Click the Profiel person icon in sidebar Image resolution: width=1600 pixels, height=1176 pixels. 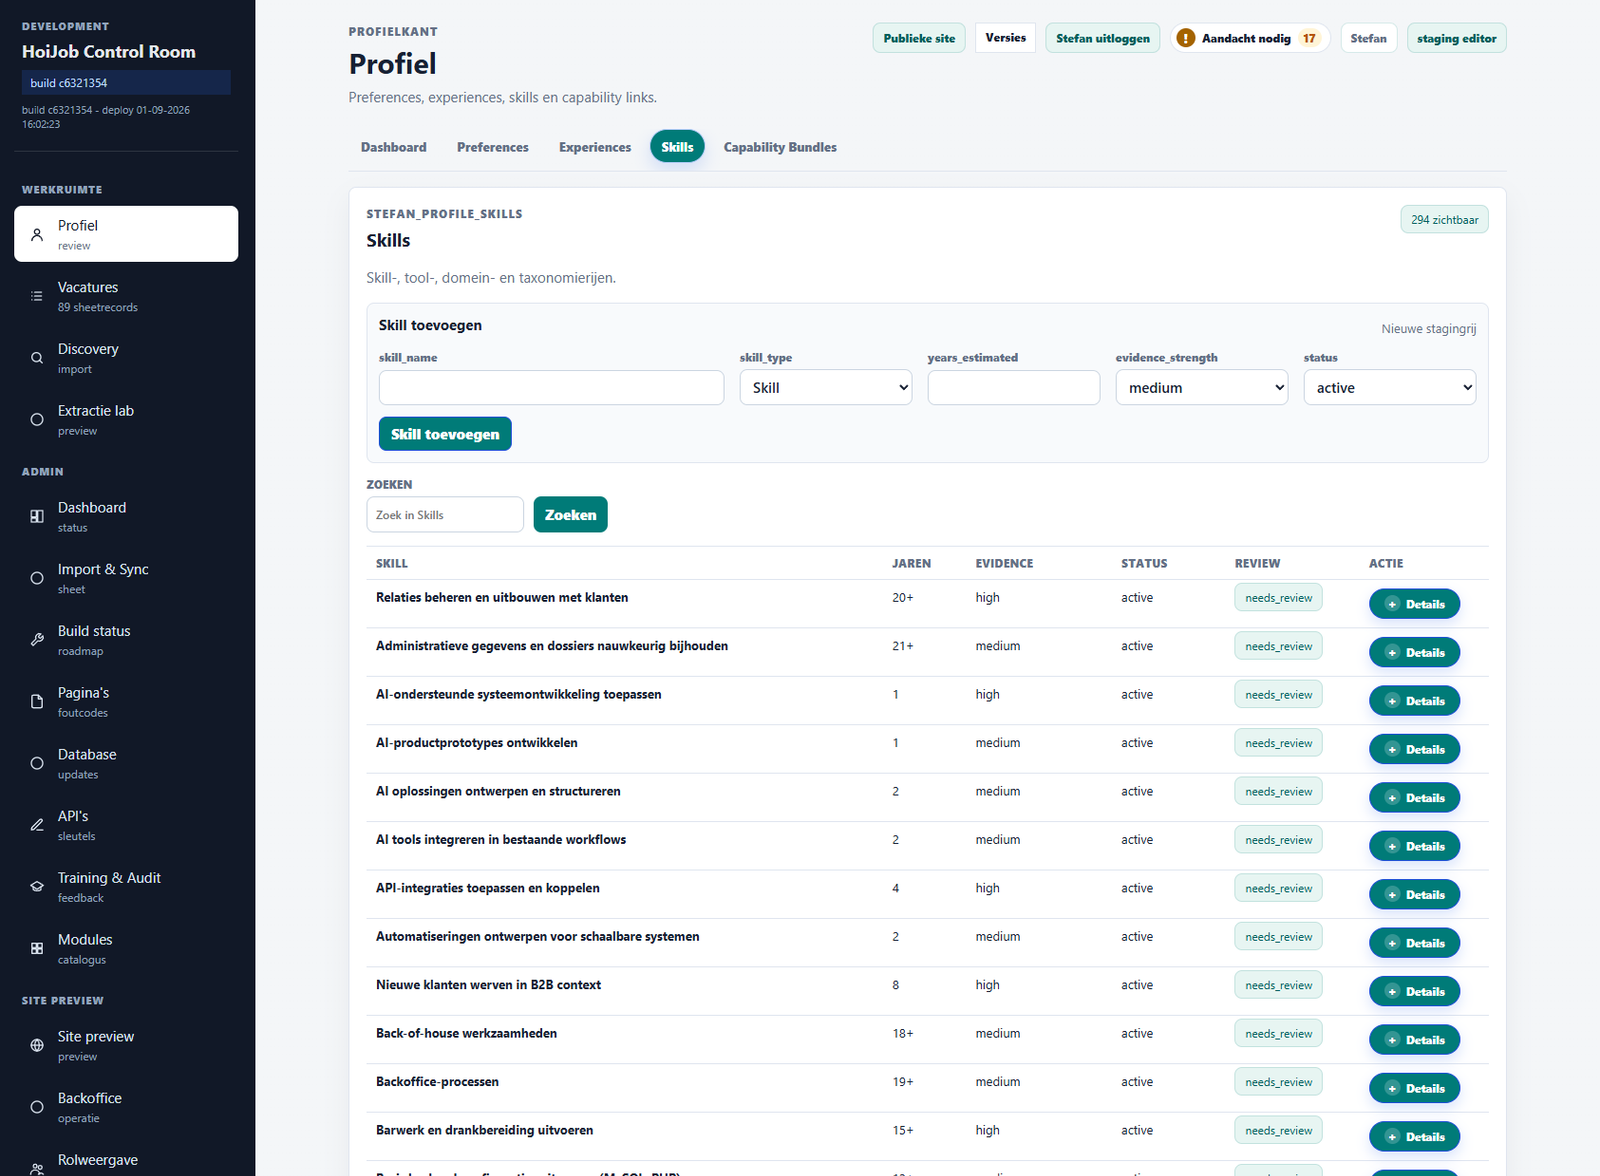pos(37,235)
